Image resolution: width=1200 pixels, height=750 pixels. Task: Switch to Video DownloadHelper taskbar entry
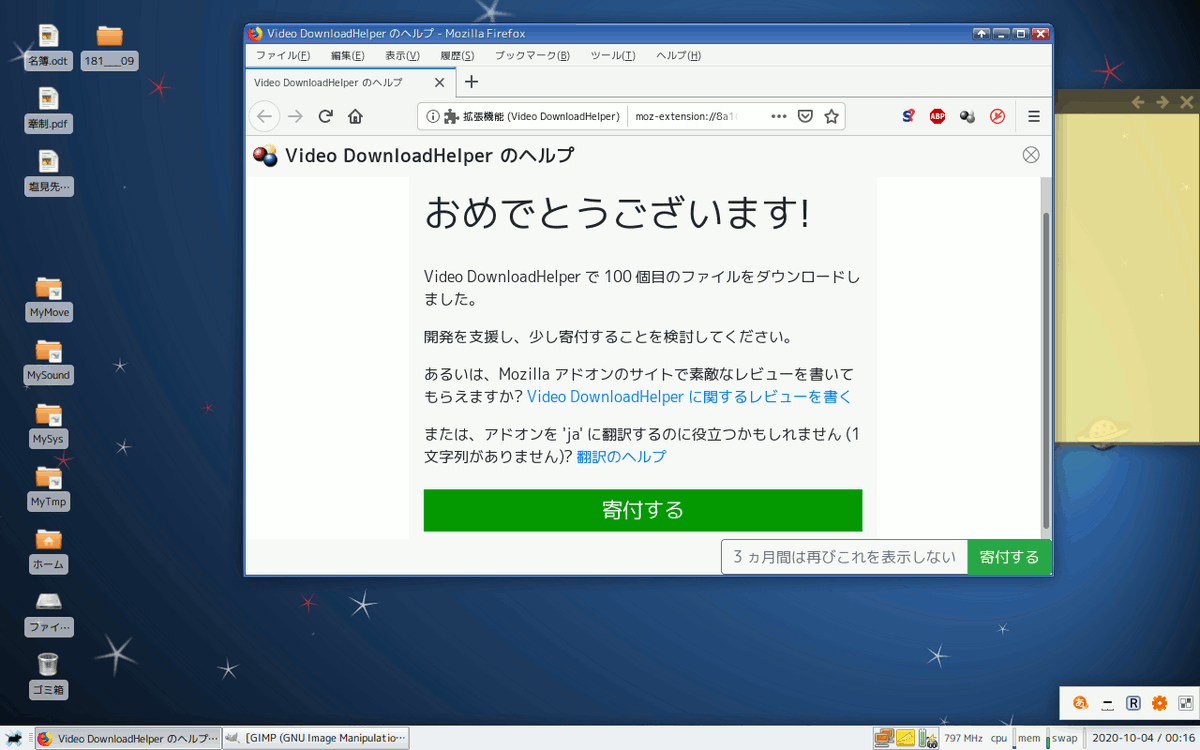pos(127,739)
